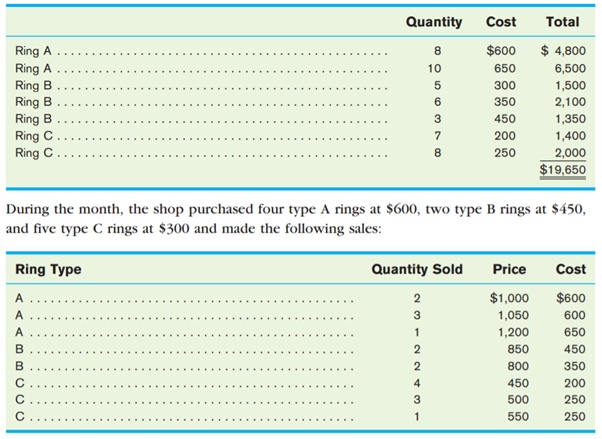Image resolution: width=602 pixels, height=439 pixels.
Task: Click the $4,800 total cell
Action: pyautogui.click(x=565, y=50)
